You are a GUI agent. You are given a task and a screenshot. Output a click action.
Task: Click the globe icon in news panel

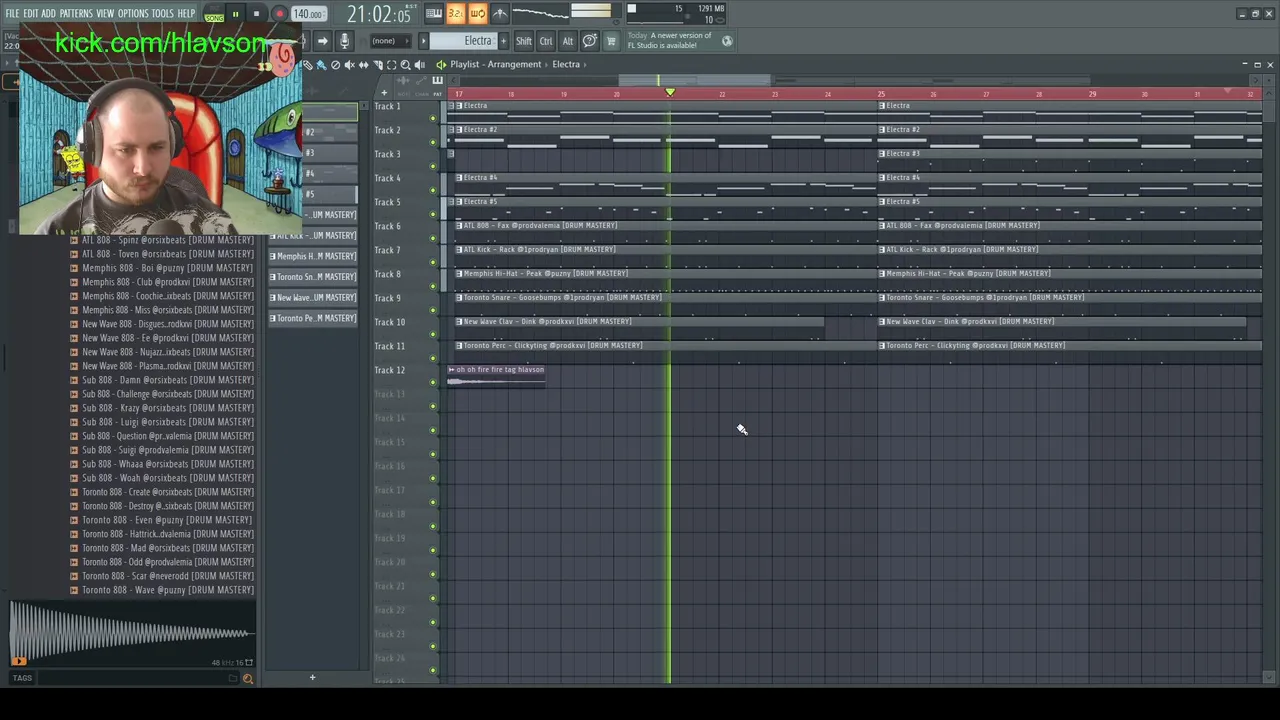pos(727,41)
